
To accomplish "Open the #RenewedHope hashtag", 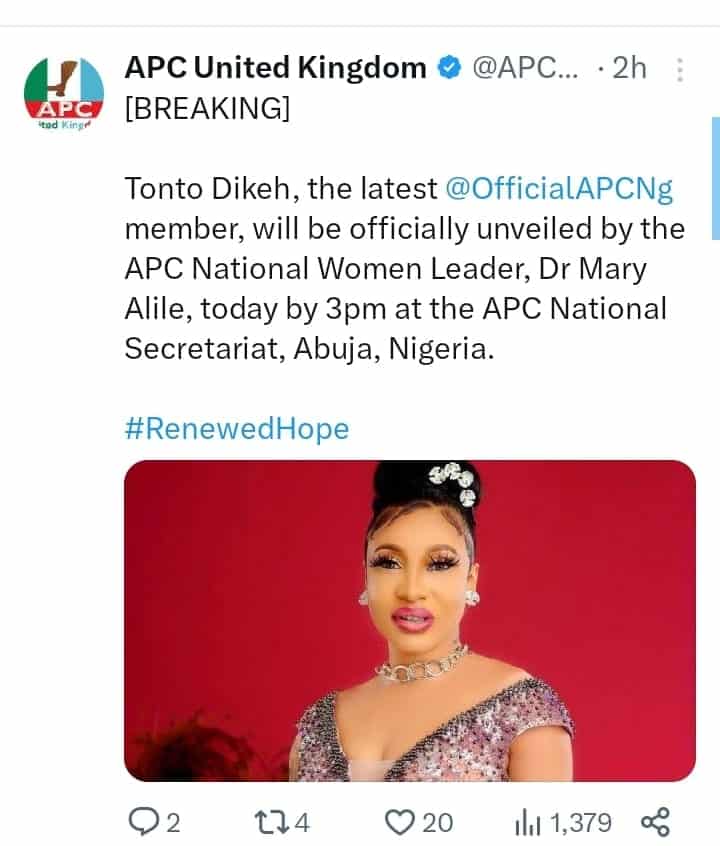I will [x=237, y=428].
